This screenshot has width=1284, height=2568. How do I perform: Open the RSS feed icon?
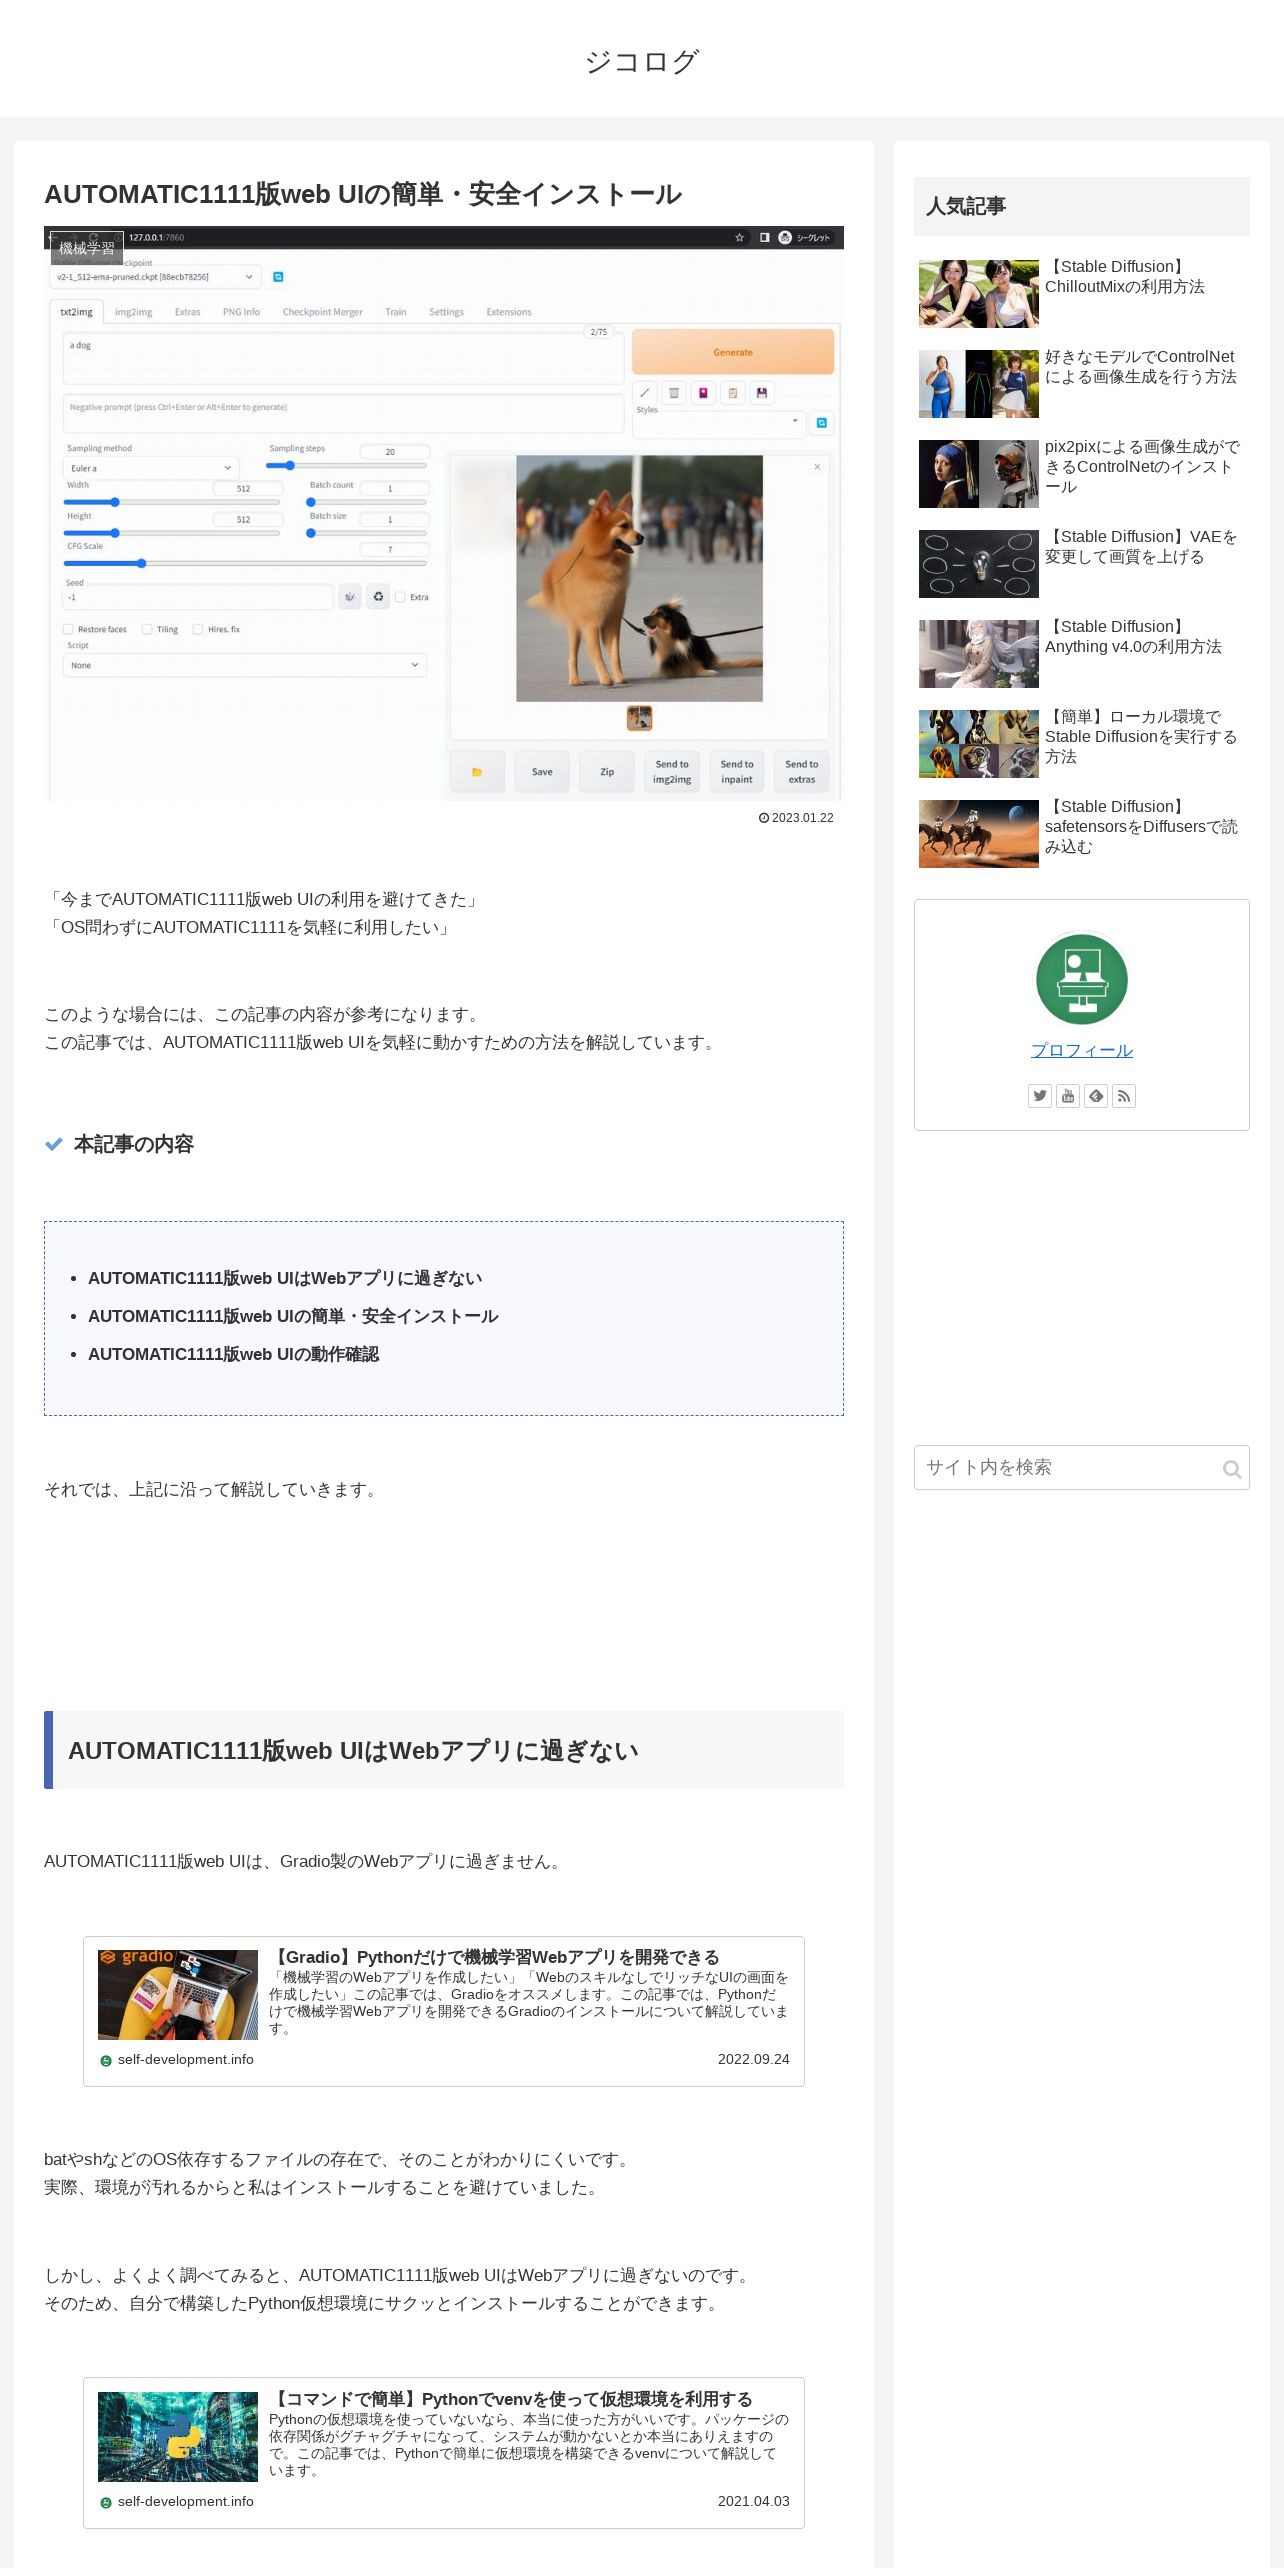1124,1096
